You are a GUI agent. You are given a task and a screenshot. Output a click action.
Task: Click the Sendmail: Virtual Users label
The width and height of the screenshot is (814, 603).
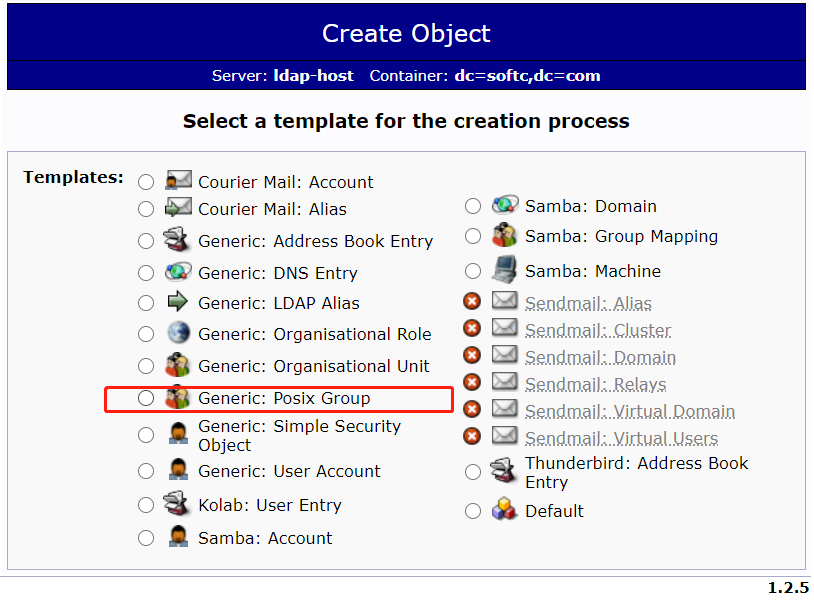pos(622,438)
